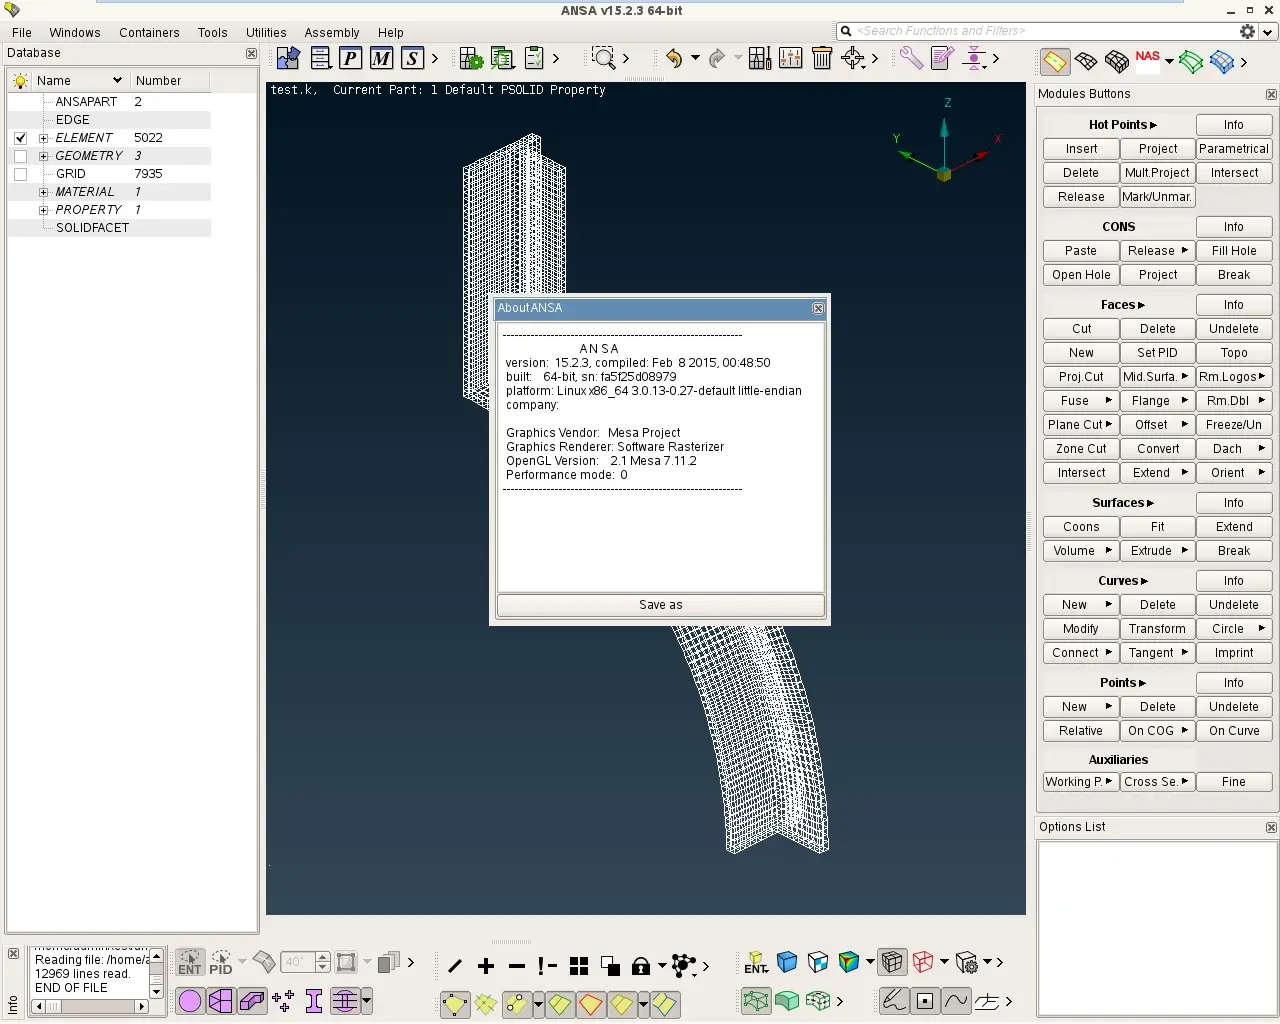Close the About ANSA dialog
The width and height of the screenshot is (1280, 1024).
[818, 308]
